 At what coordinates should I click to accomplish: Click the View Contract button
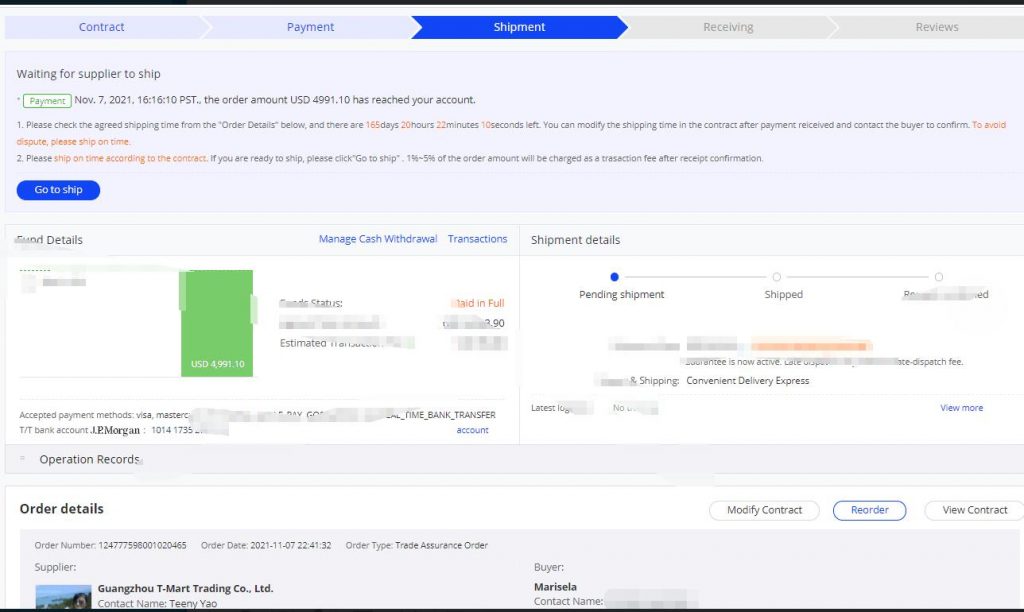pyautogui.click(x=974, y=510)
